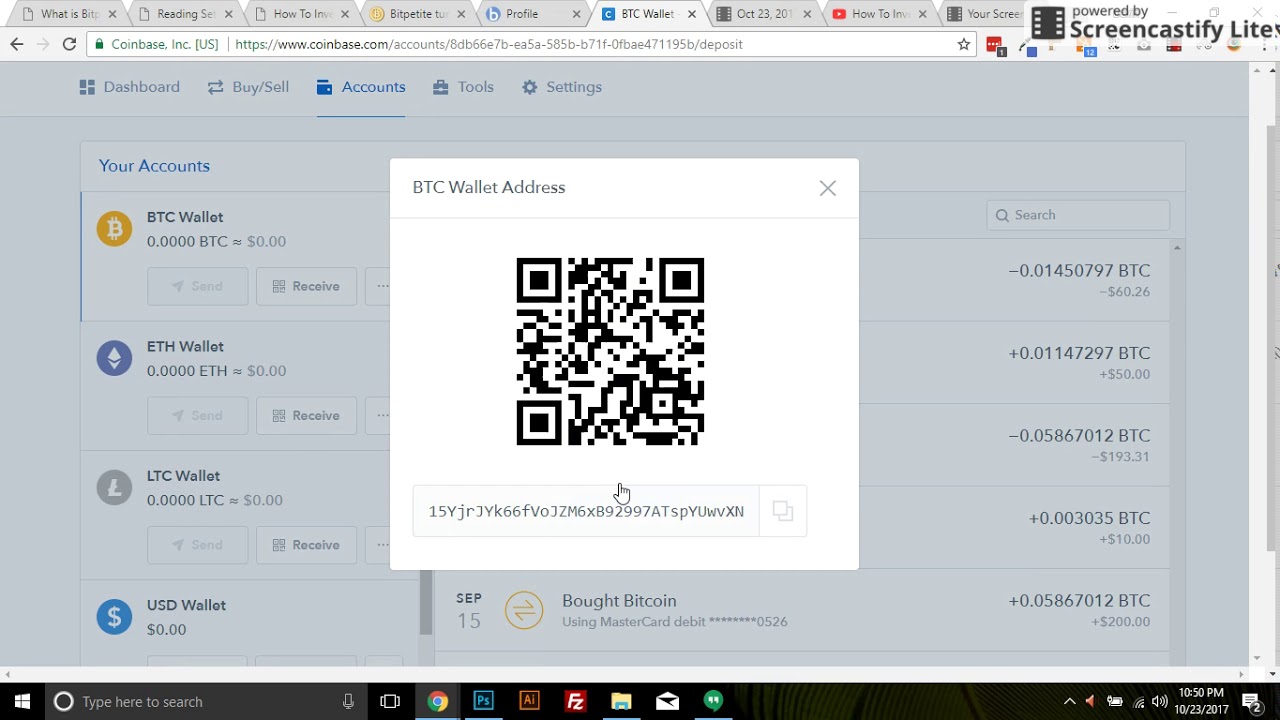Open the Action Center notifications
This screenshot has width=1280, height=720.
tap(1251, 701)
